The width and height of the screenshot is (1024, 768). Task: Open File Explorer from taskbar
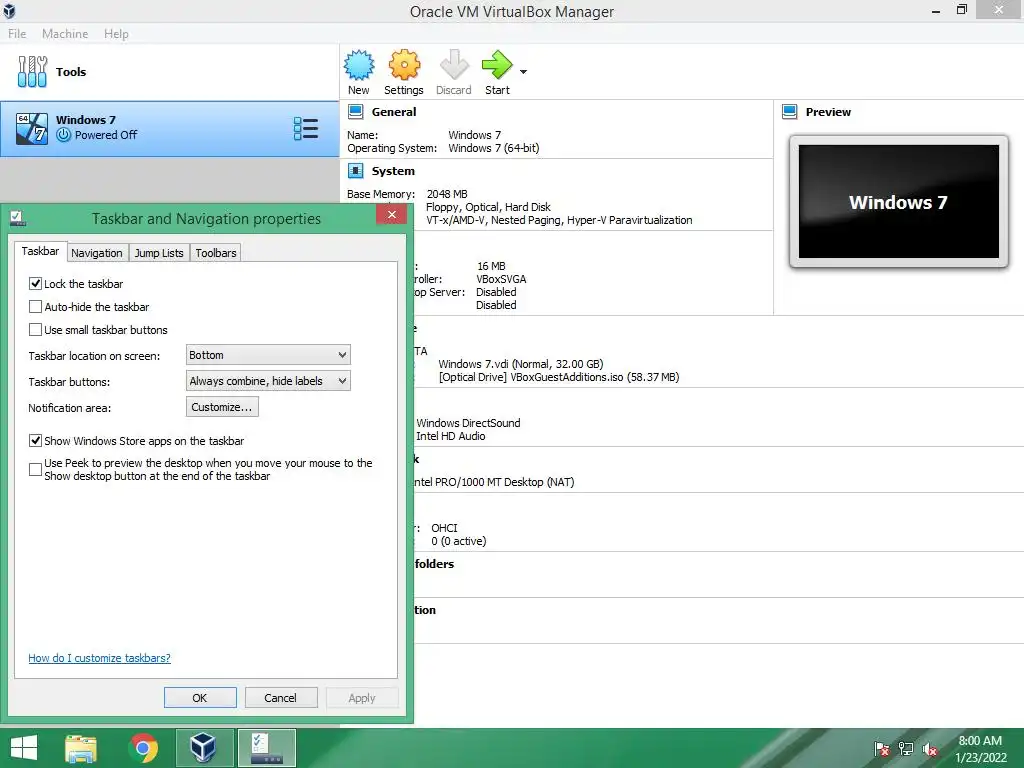coord(81,748)
